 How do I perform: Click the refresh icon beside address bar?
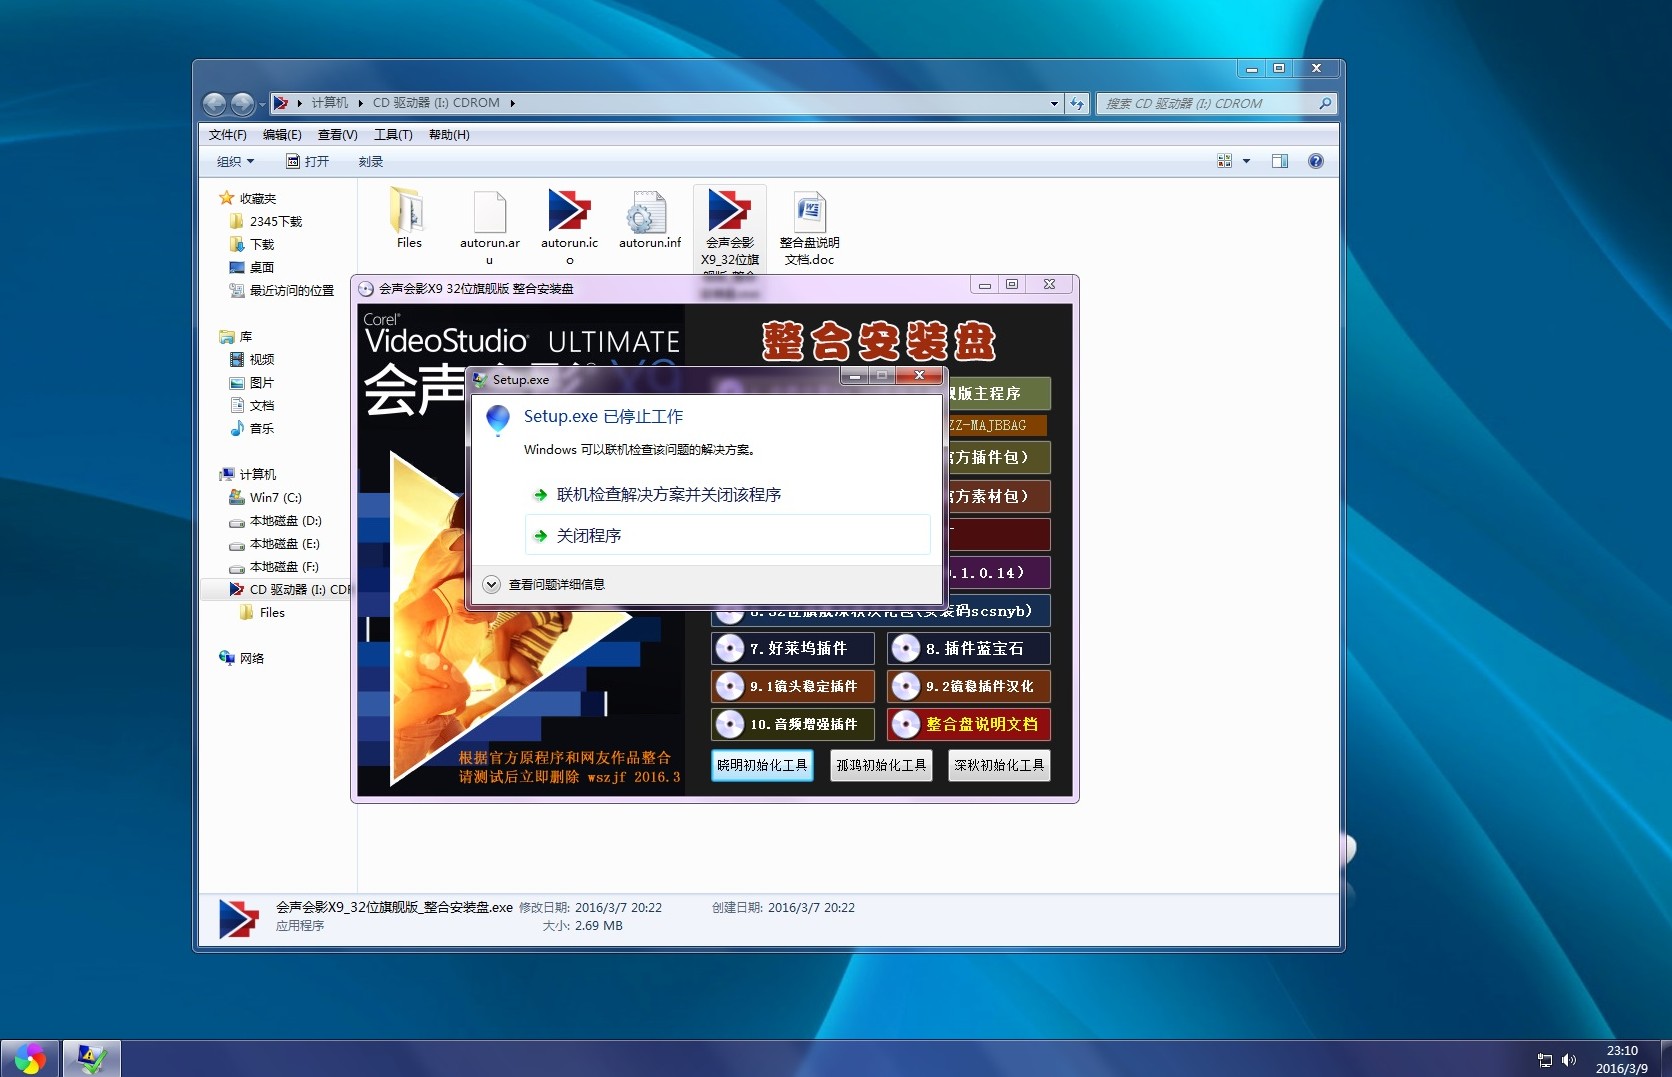point(1077,103)
